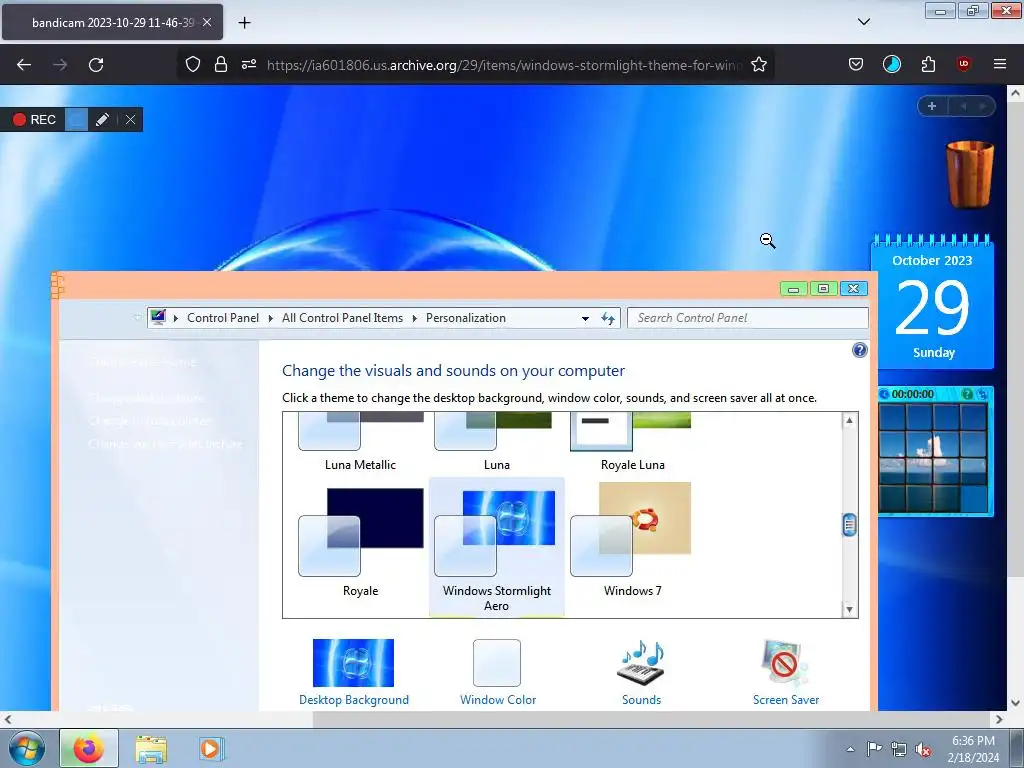Click the Search Control Panel field
This screenshot has width=1024, height=768.
[x=748, y=318]
